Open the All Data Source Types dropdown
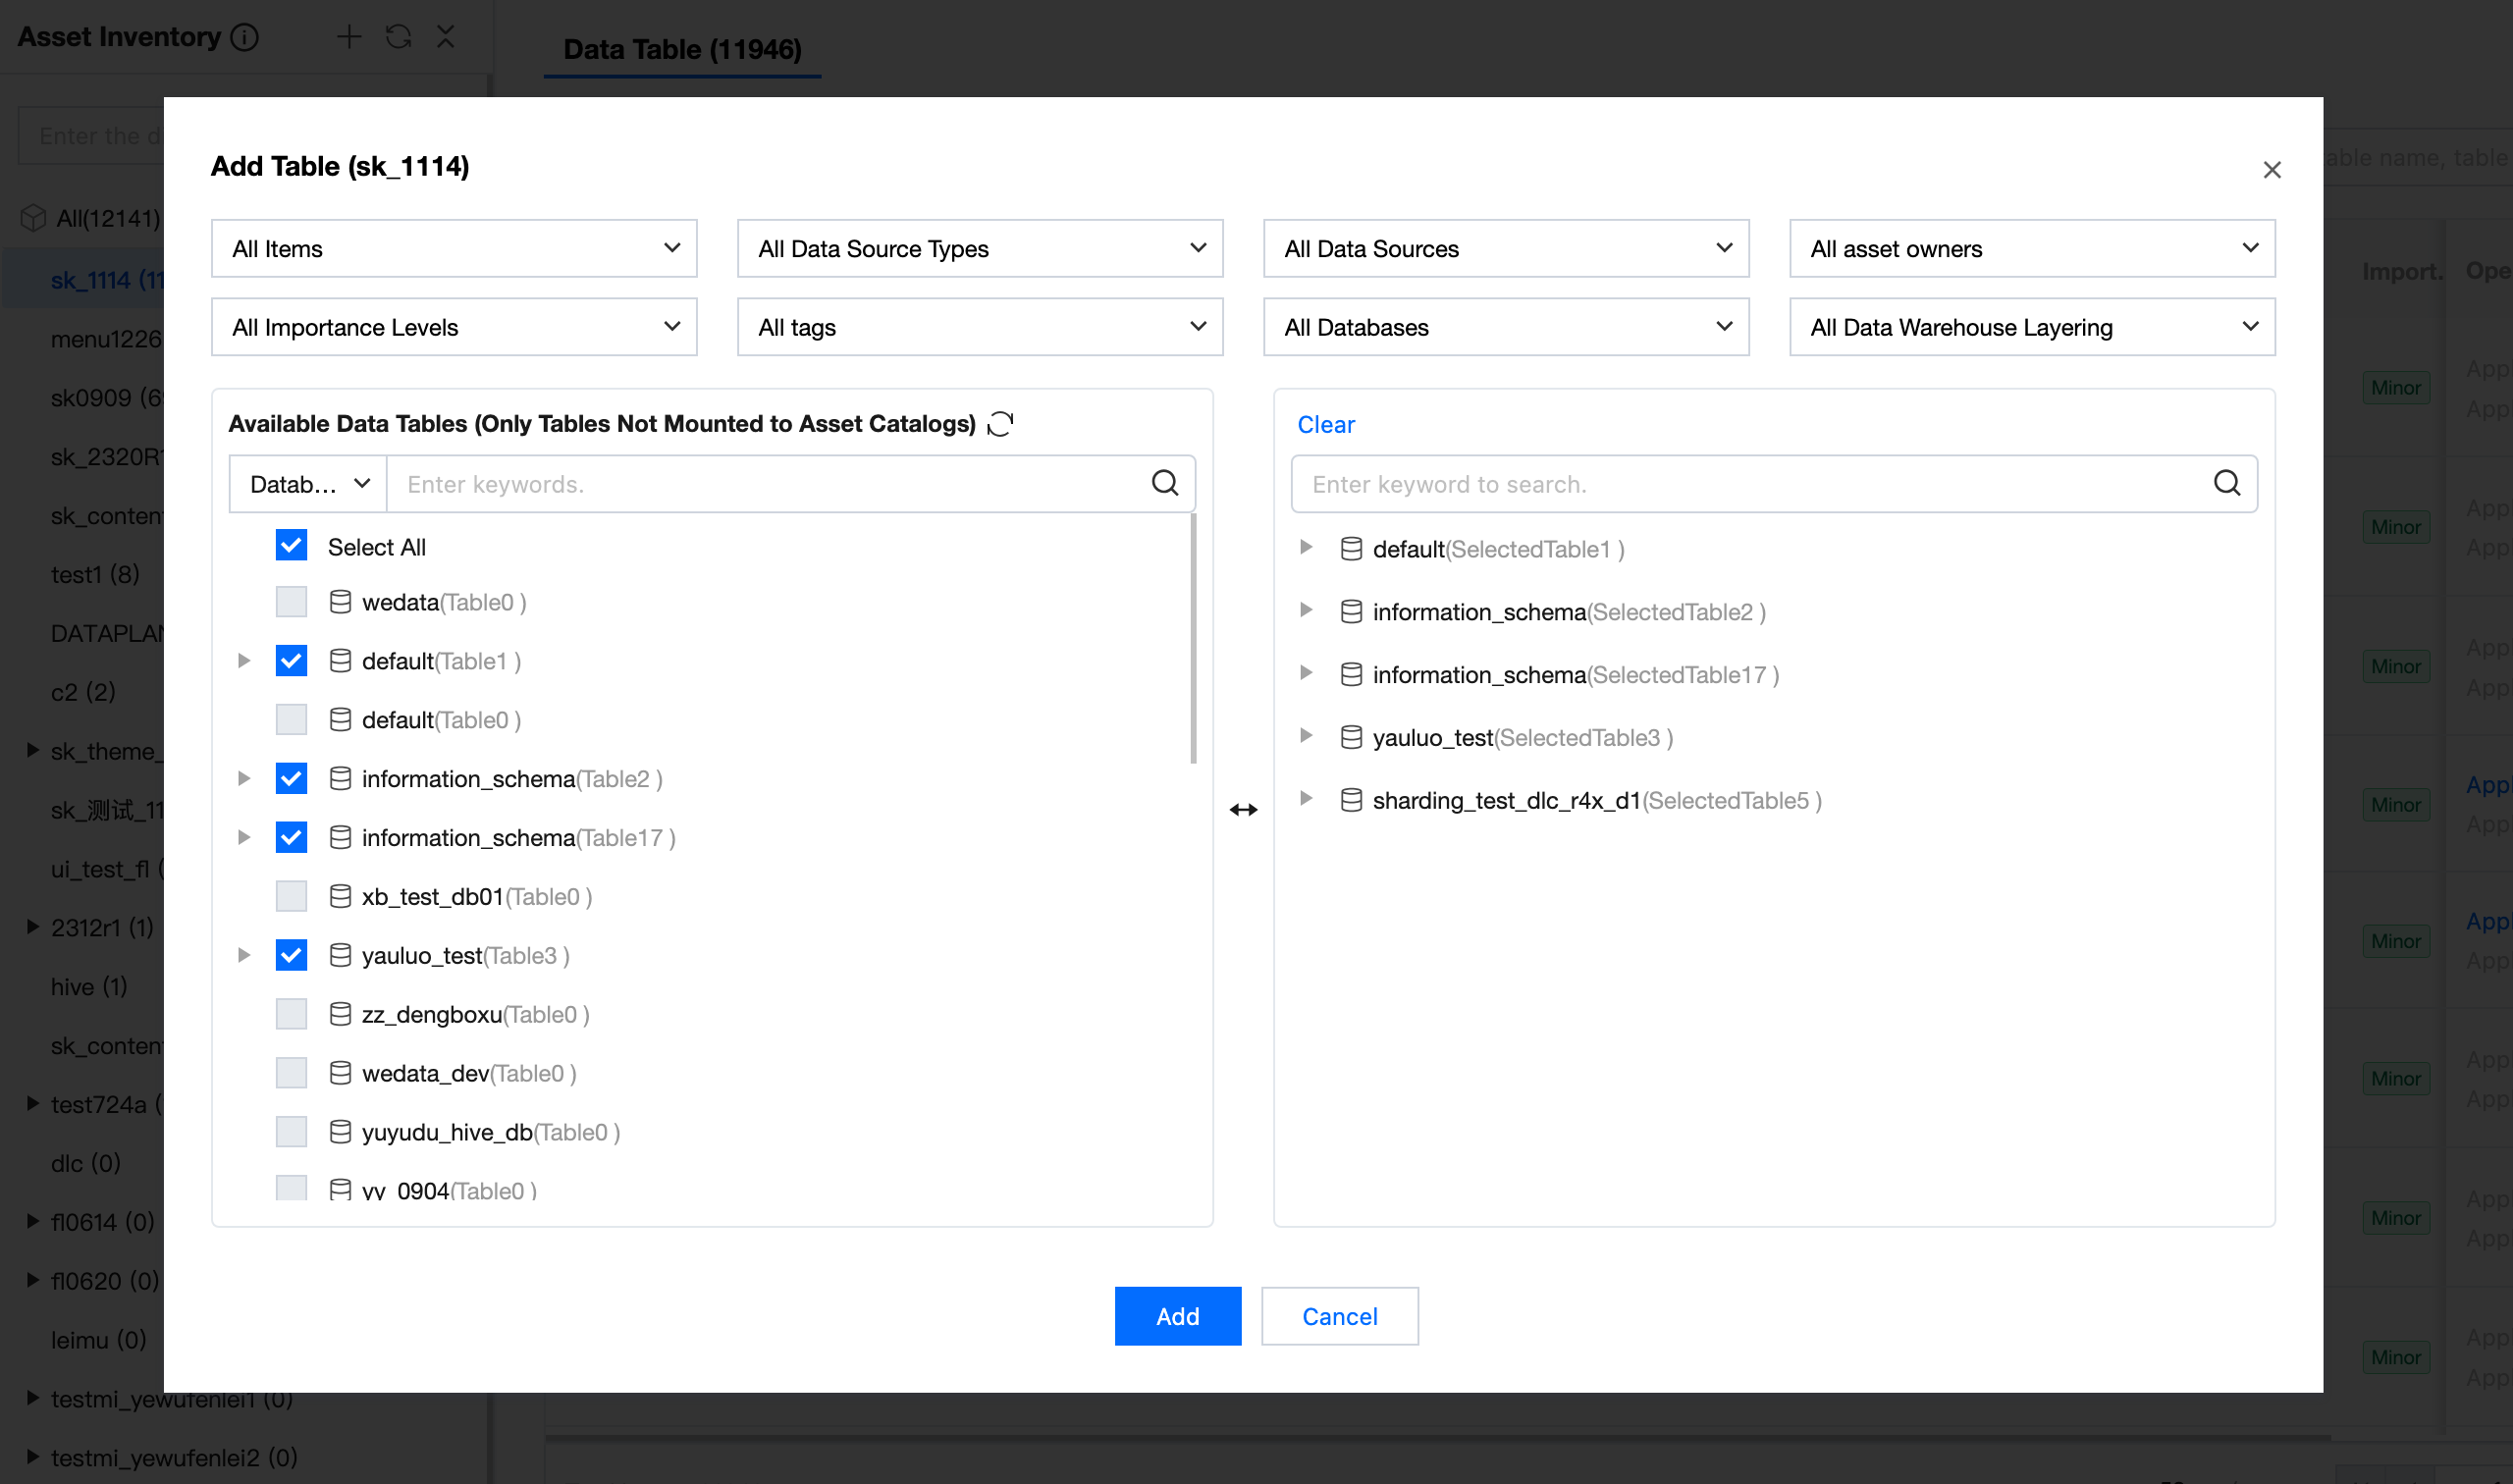Screen dimensions: 2513x1484 [979, 248]
